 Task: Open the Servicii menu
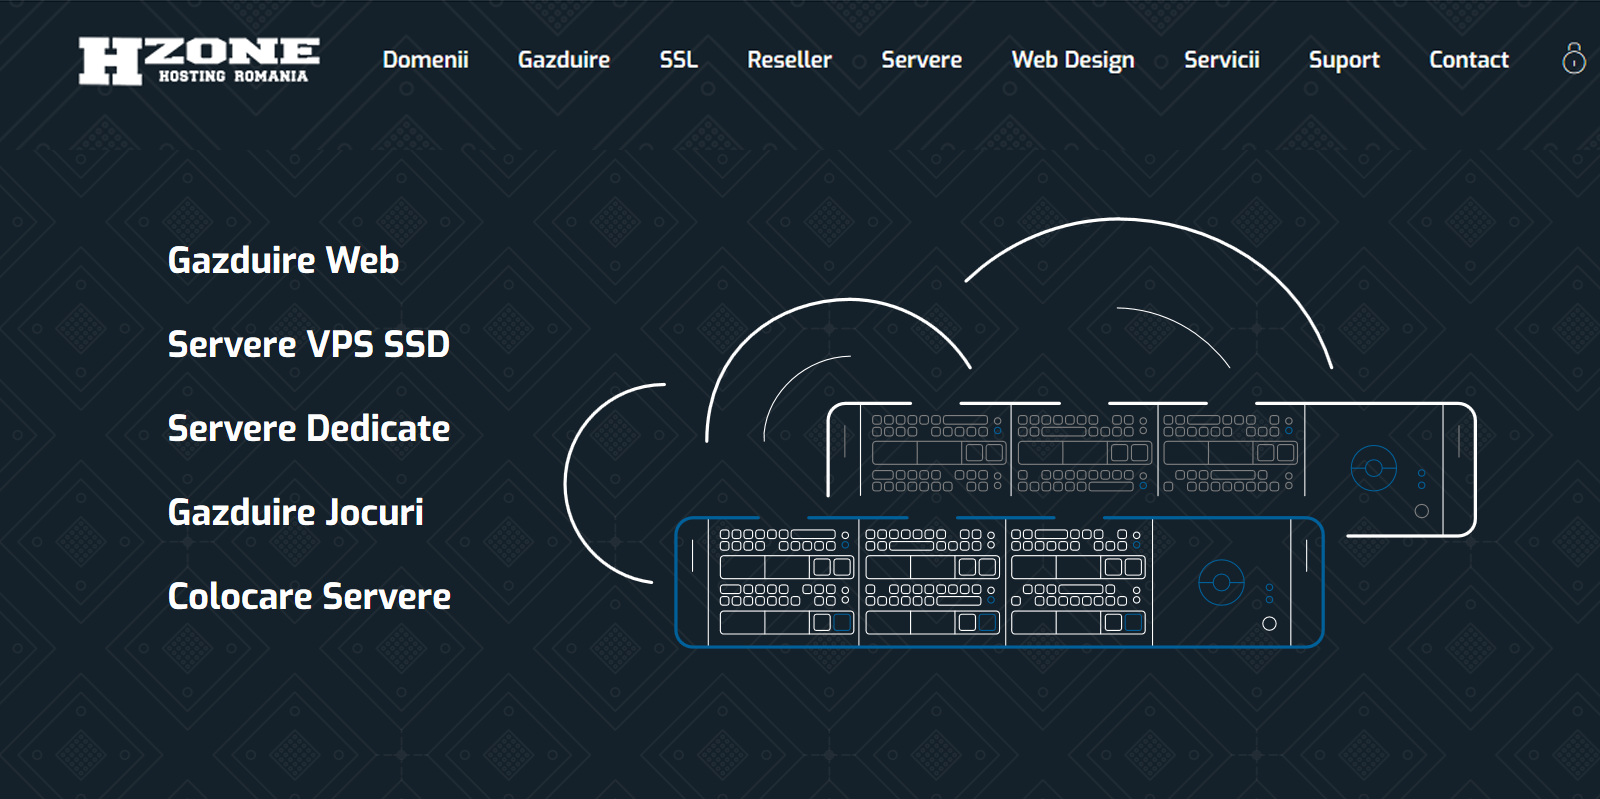click(x=1221, y=60)
